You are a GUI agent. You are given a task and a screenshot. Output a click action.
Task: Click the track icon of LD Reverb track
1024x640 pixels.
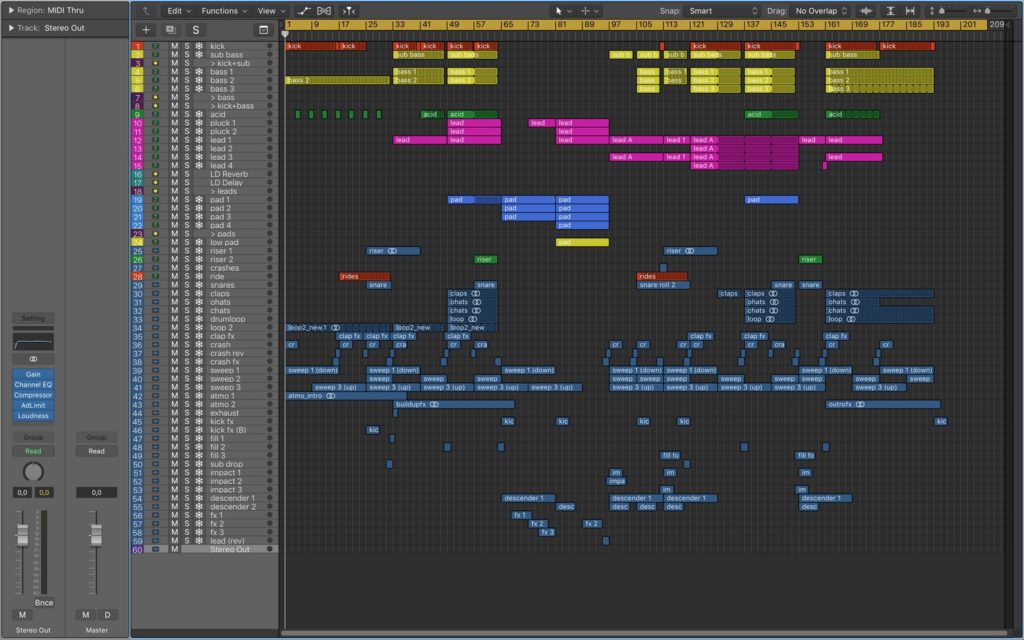[155, 174]
